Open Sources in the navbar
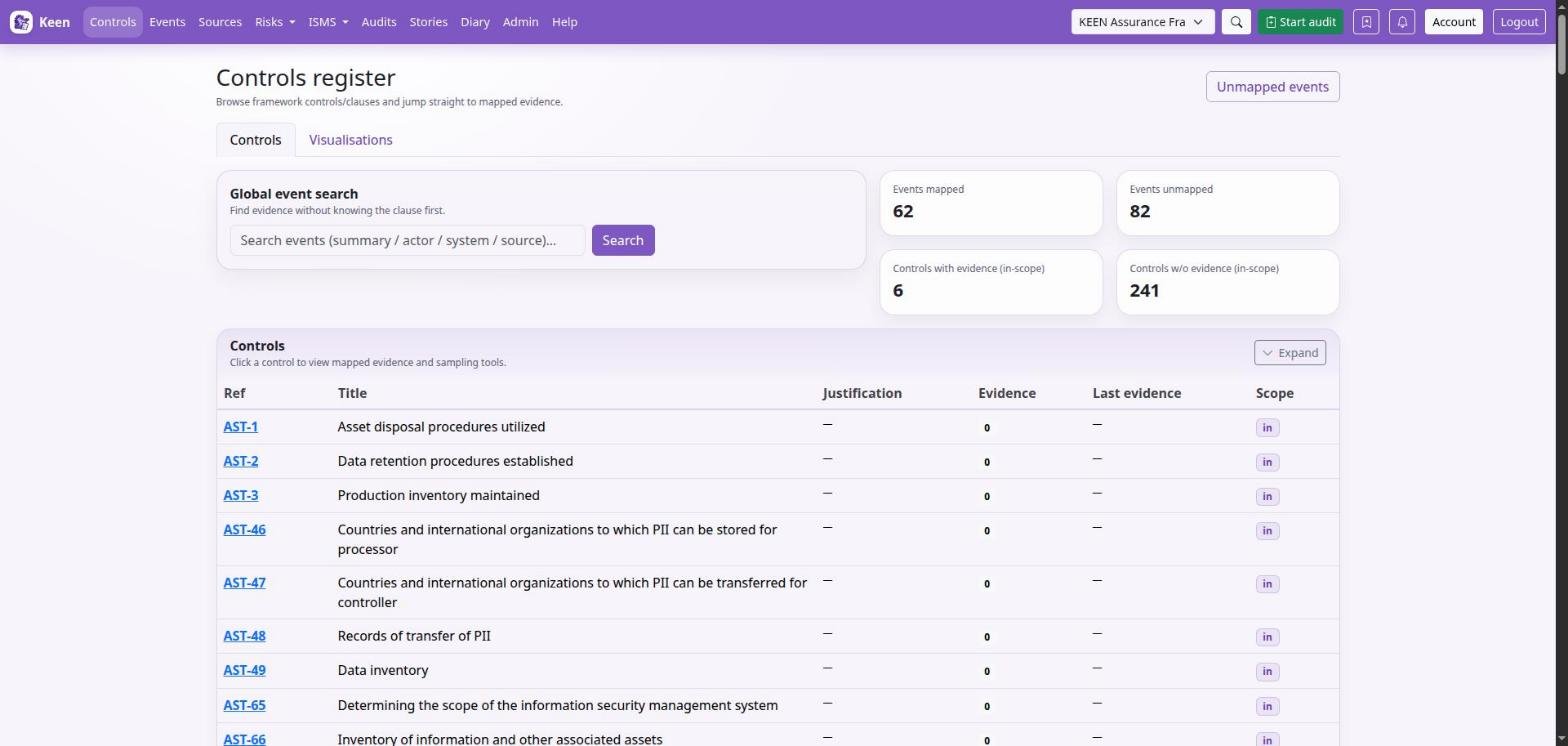 click(220, 22)
